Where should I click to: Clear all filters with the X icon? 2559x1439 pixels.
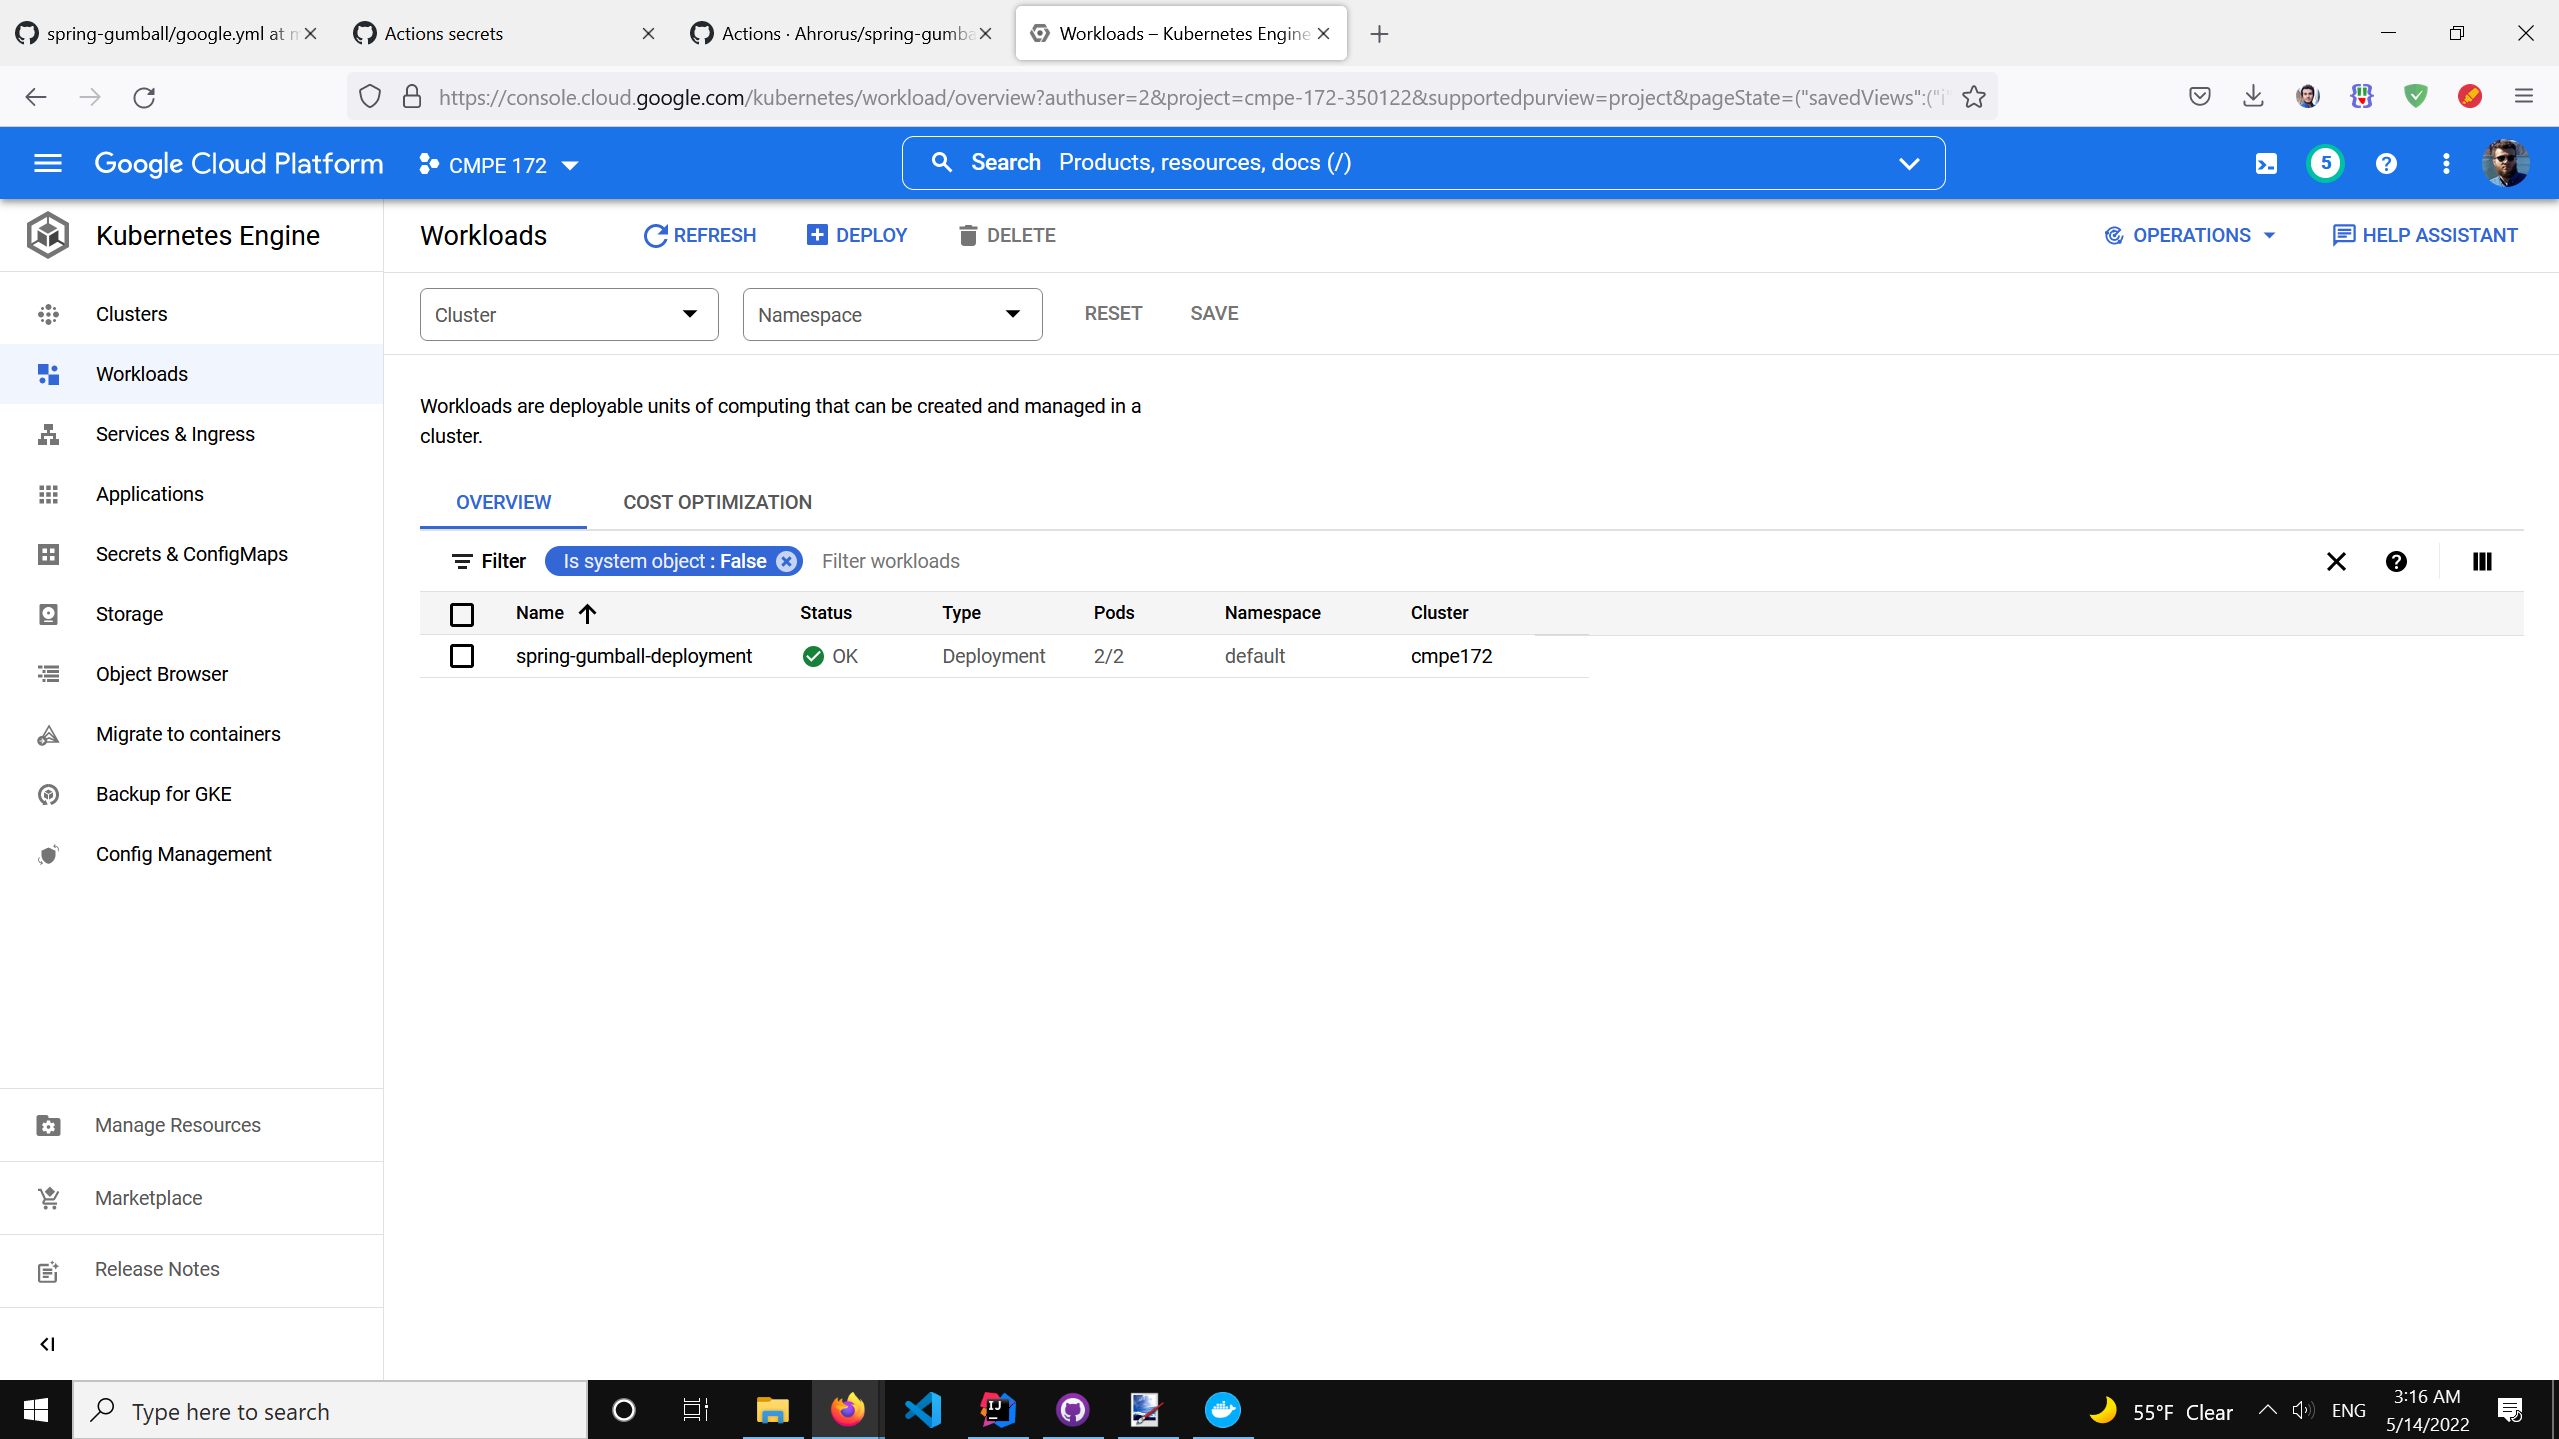(x=2336, y=562)
